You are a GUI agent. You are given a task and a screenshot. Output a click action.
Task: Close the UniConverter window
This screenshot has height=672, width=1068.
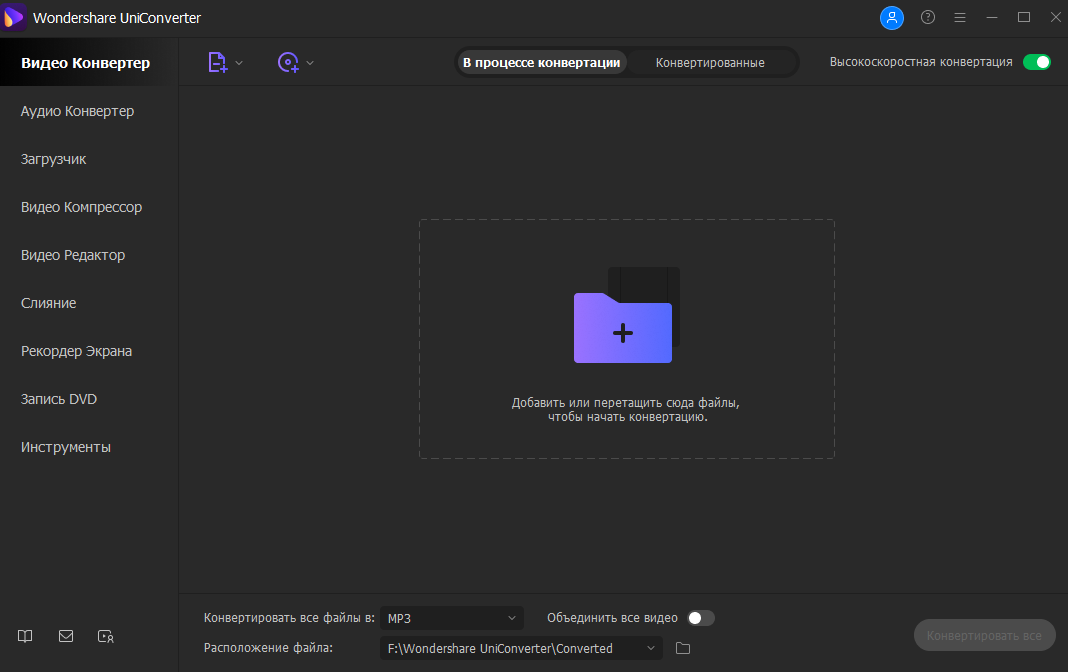1055,18
